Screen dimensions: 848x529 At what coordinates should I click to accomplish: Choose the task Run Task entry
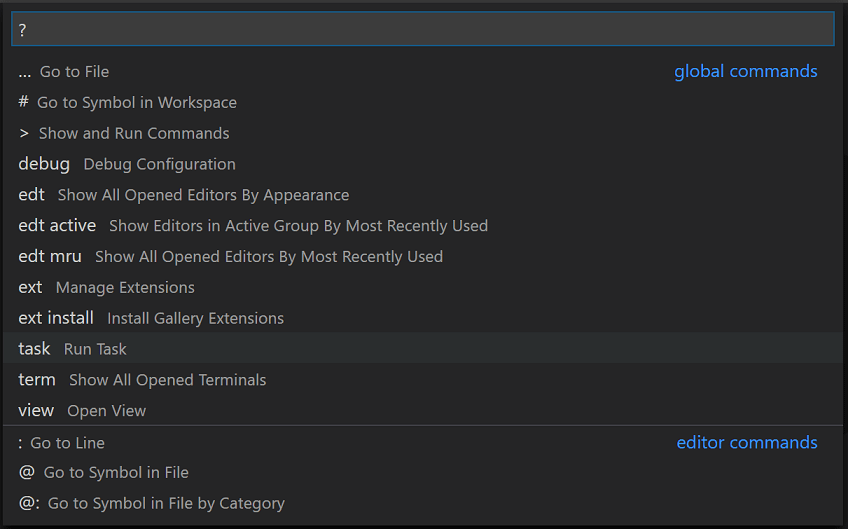[x=72, y=350]
